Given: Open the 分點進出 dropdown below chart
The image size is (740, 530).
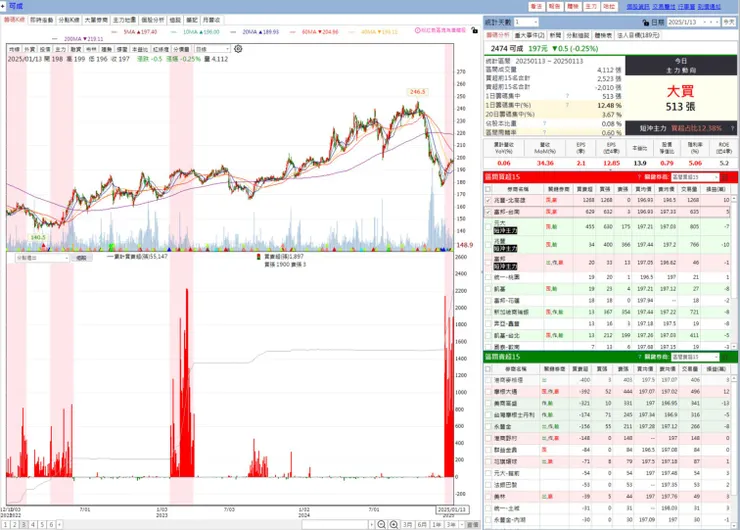Looking at the screenshot, I should (x=42, y=258).
